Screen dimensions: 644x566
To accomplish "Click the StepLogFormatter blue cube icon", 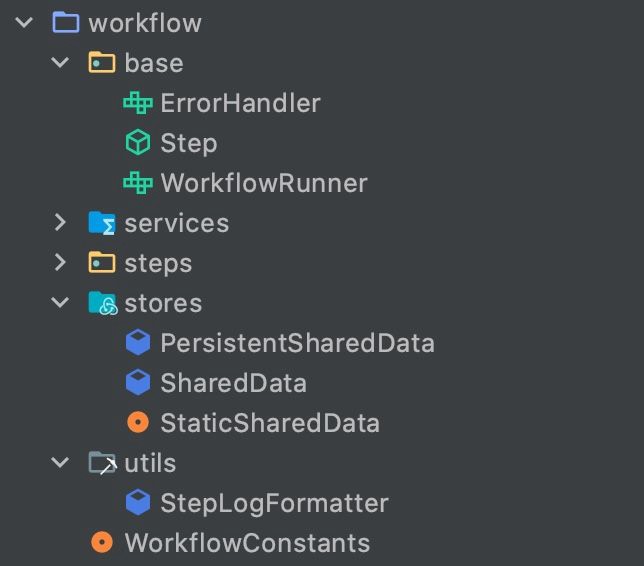I will pos(138,502).
